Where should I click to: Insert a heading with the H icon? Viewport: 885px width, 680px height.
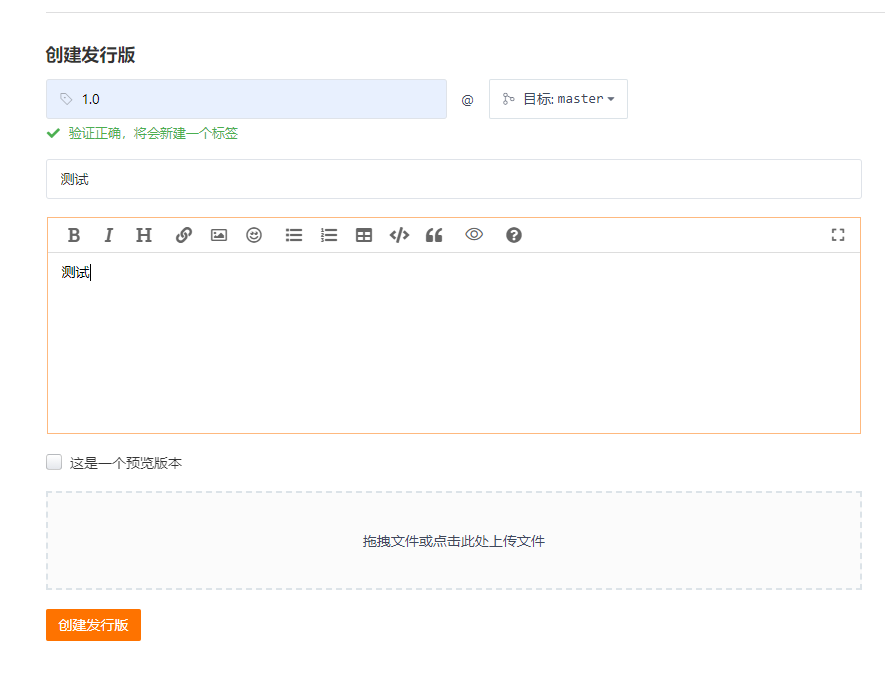pyautogui.click(x=144, y=235)
